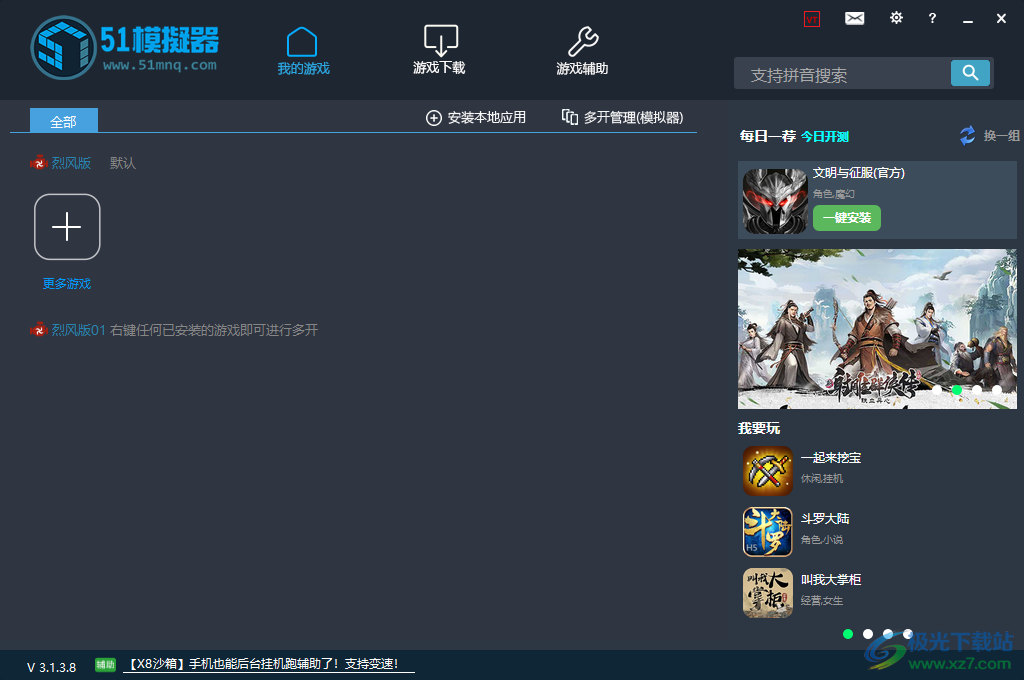Image resolution: width=1024 pixels, height=680 pixels.
Task: Click the help question mark icon
Action: [932, 18]
